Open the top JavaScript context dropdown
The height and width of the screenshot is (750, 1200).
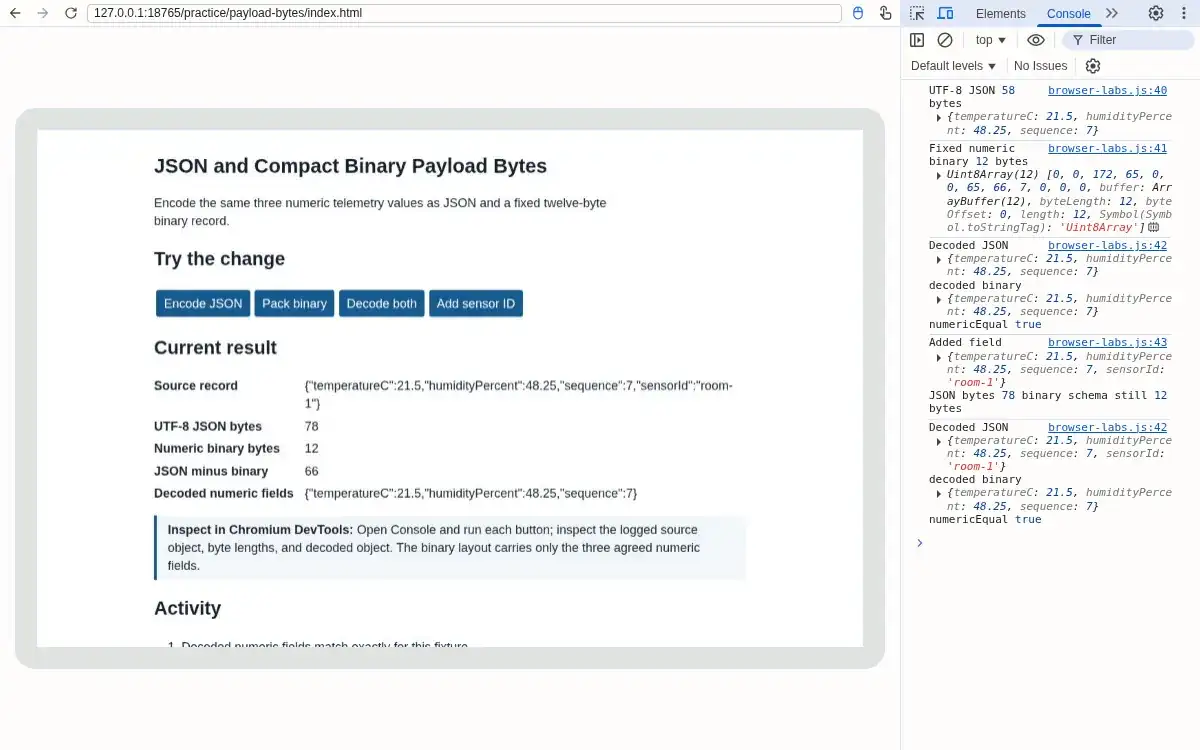click(x=991, y=40)
